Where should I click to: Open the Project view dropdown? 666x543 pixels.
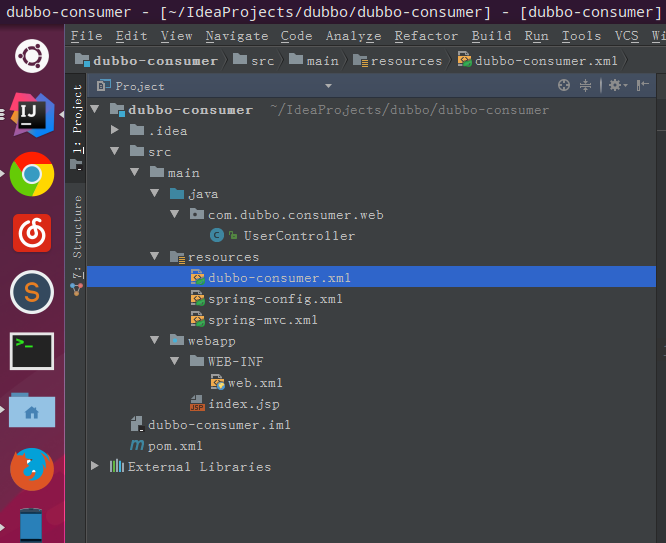[x=328, y=86]
